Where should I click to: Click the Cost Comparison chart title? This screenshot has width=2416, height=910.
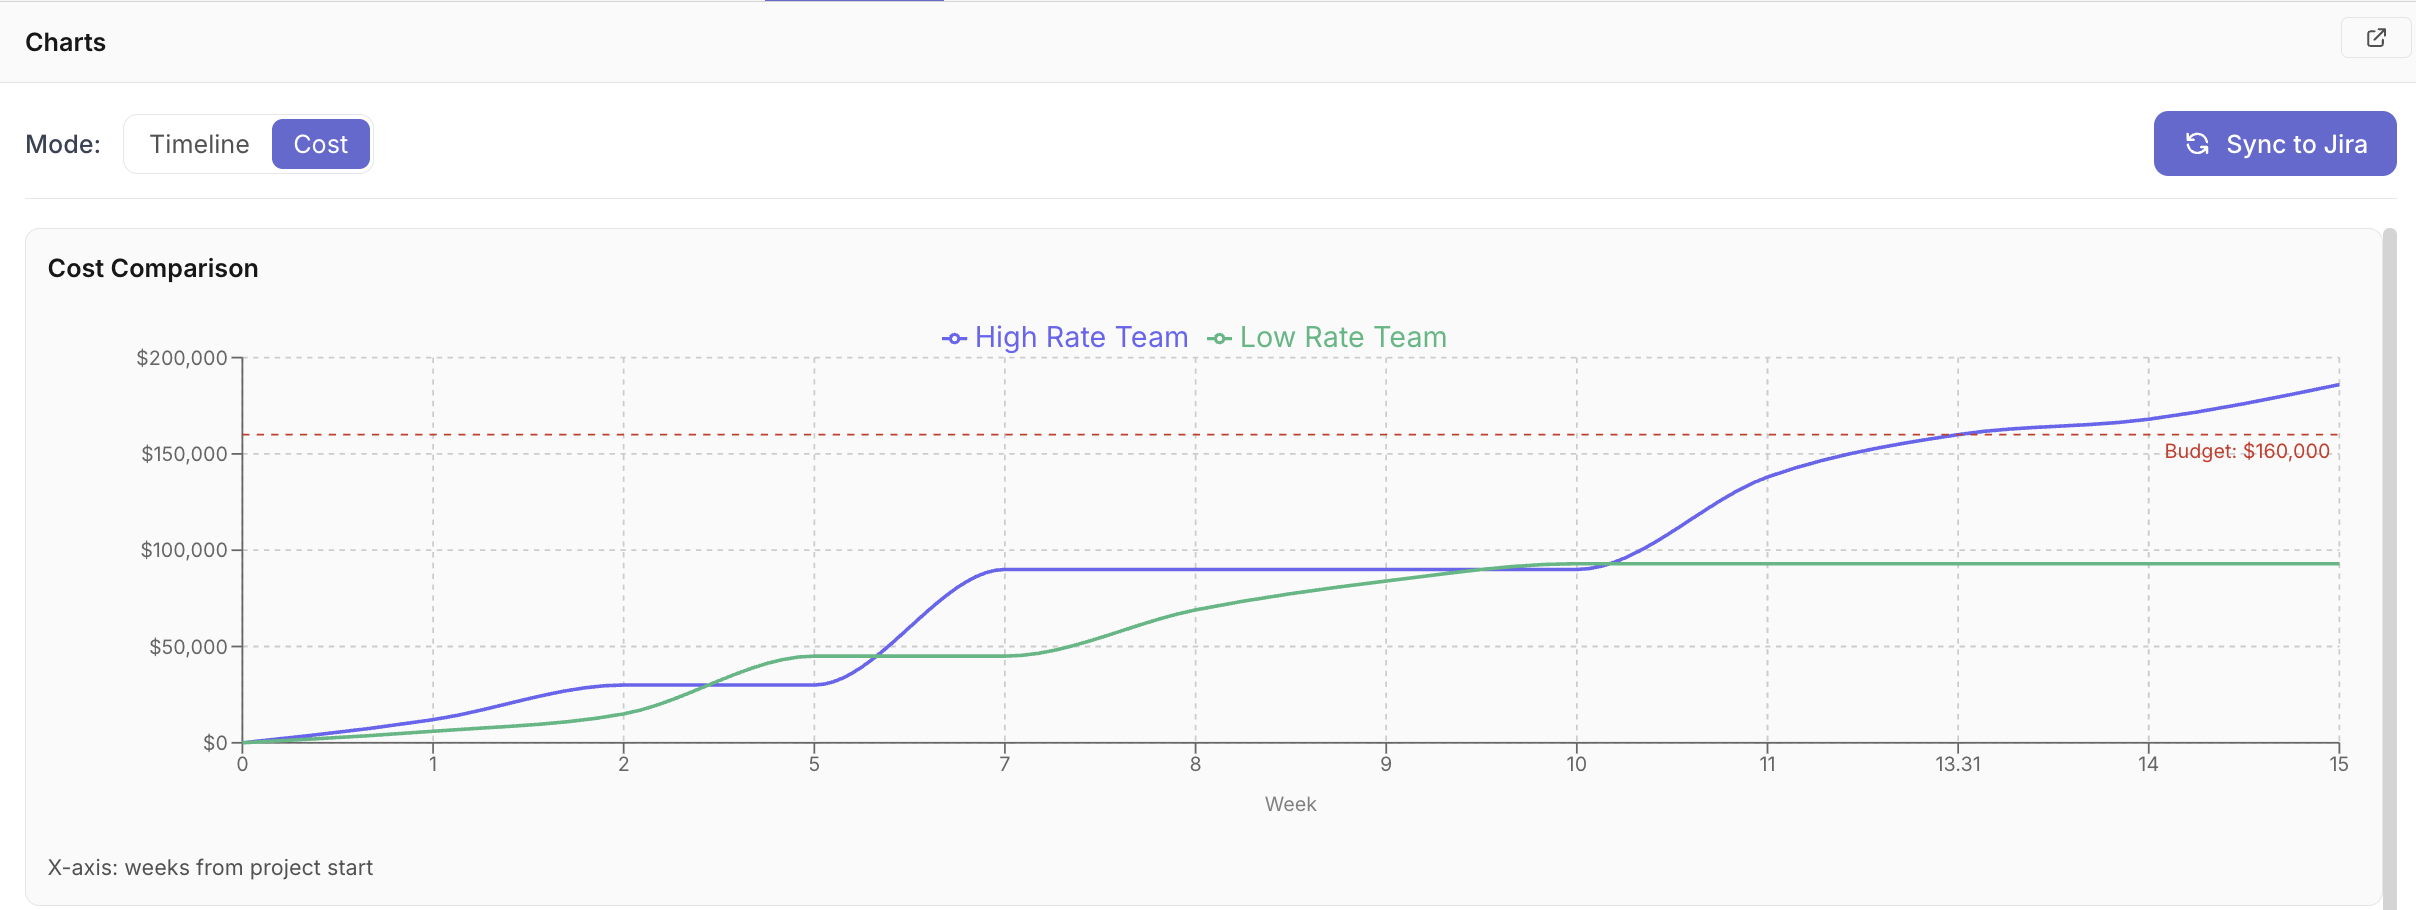(153, 268)
